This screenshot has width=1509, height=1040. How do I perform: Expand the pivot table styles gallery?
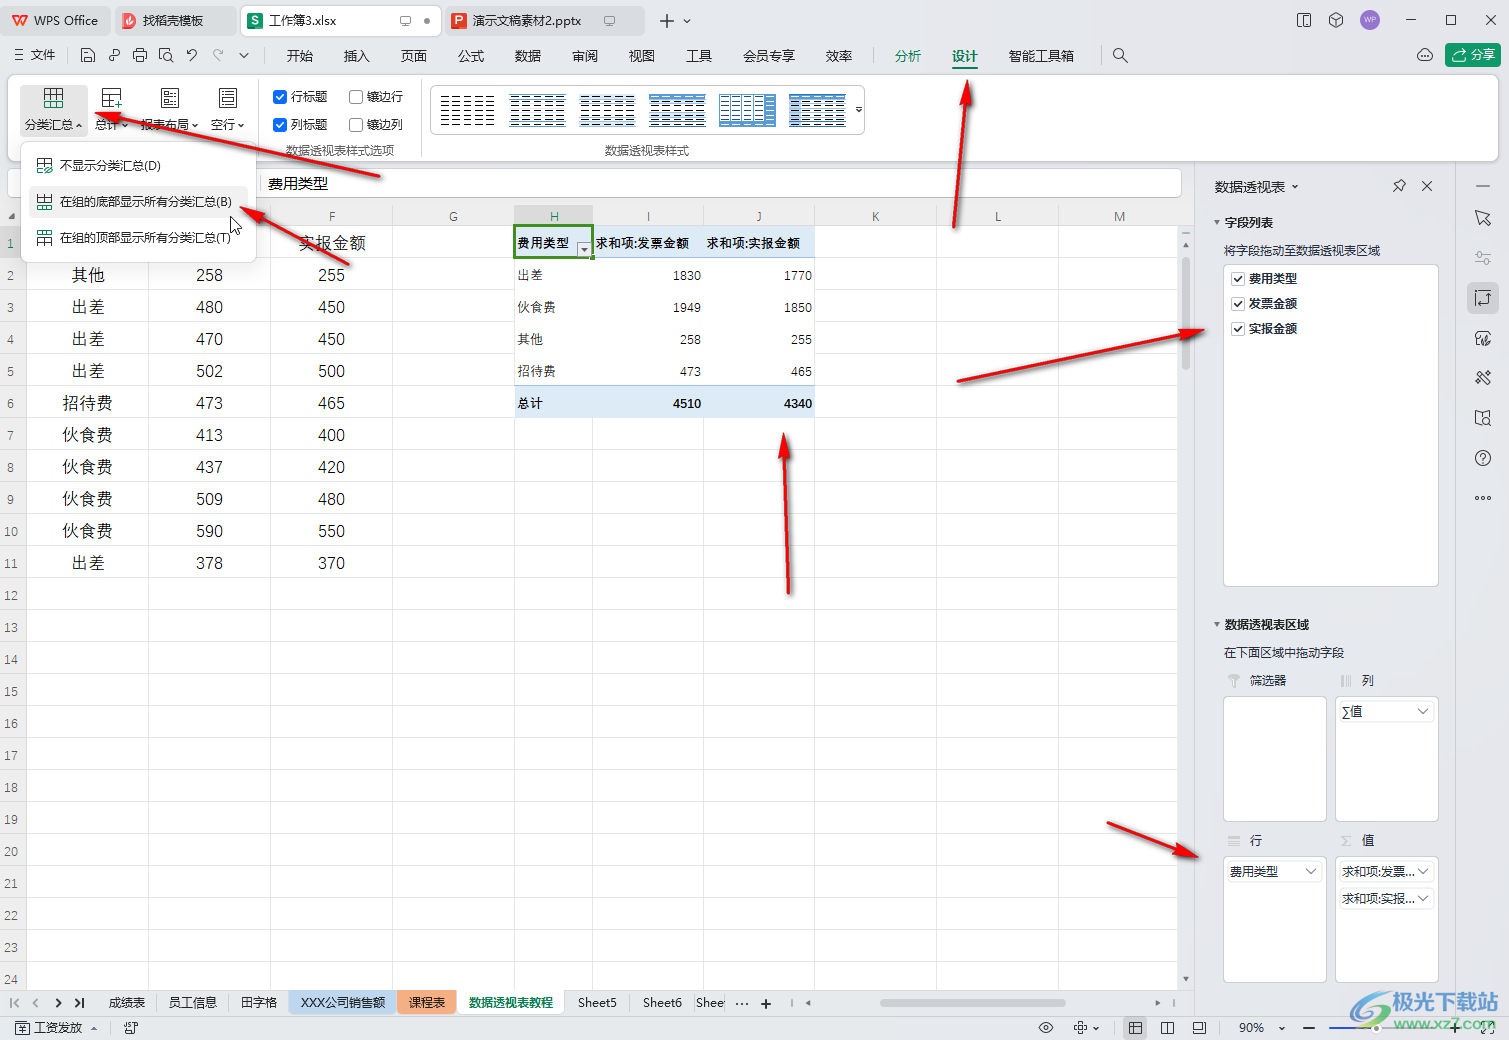click(858, 110)
